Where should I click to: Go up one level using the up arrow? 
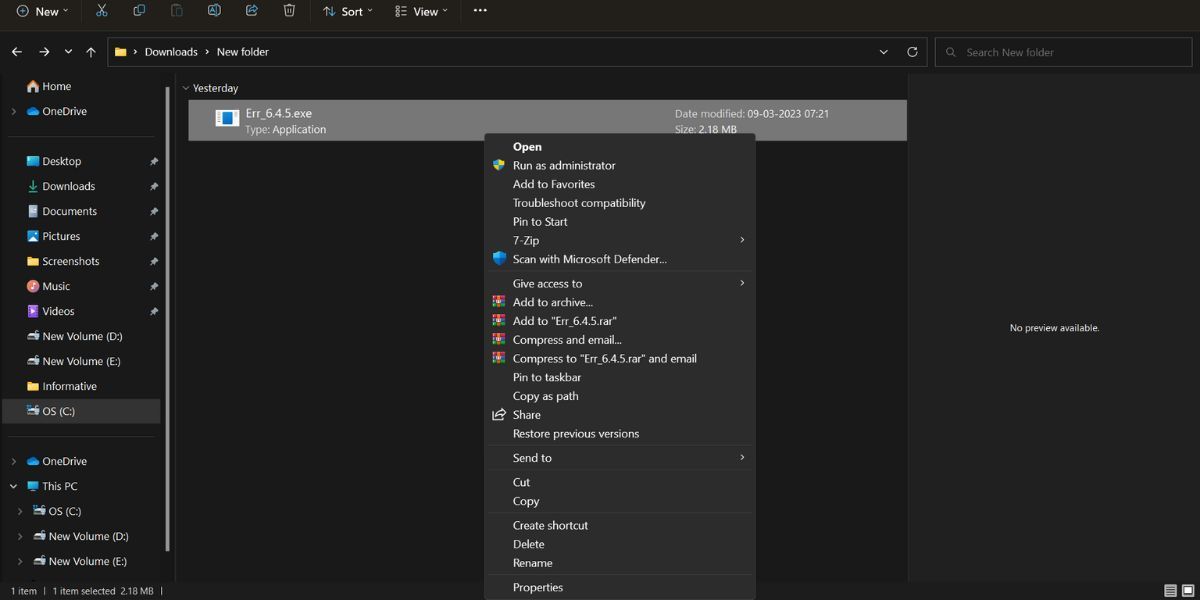click(x=90, y=51)
